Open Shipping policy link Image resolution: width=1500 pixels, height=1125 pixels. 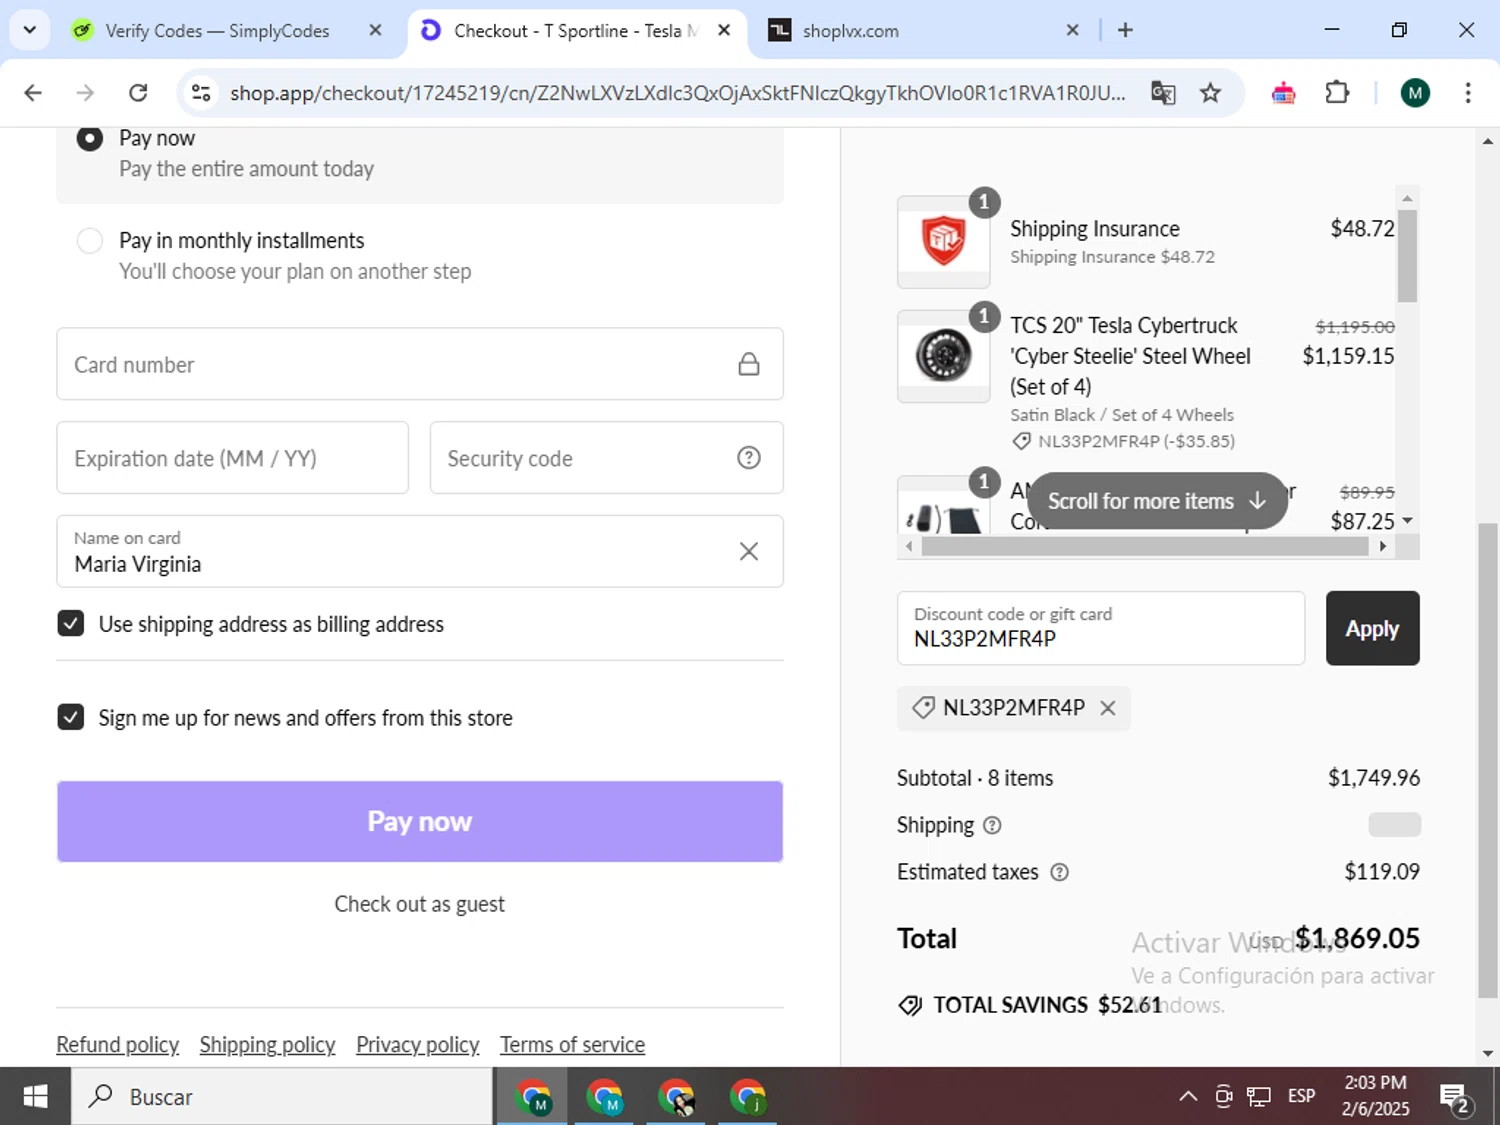pos(267,1045)
